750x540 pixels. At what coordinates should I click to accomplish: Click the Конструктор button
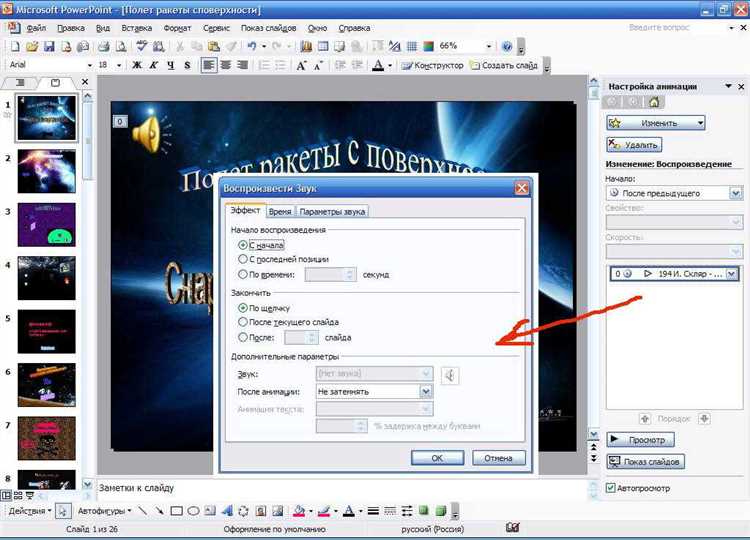click(432, 65)
